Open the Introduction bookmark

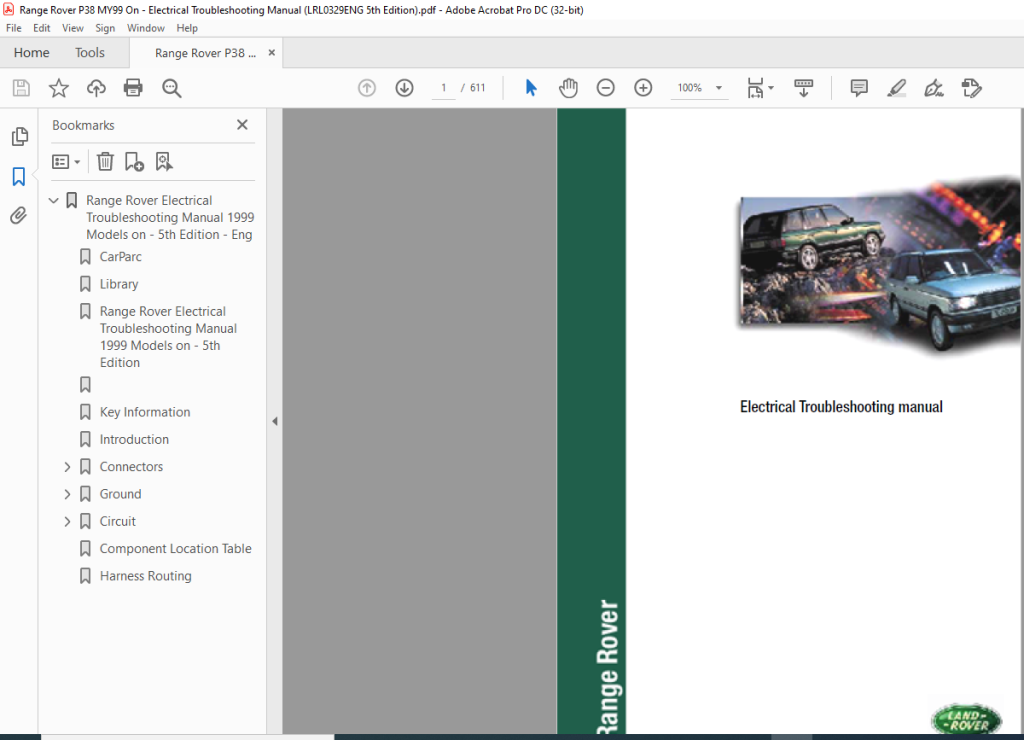pos(134,440)
